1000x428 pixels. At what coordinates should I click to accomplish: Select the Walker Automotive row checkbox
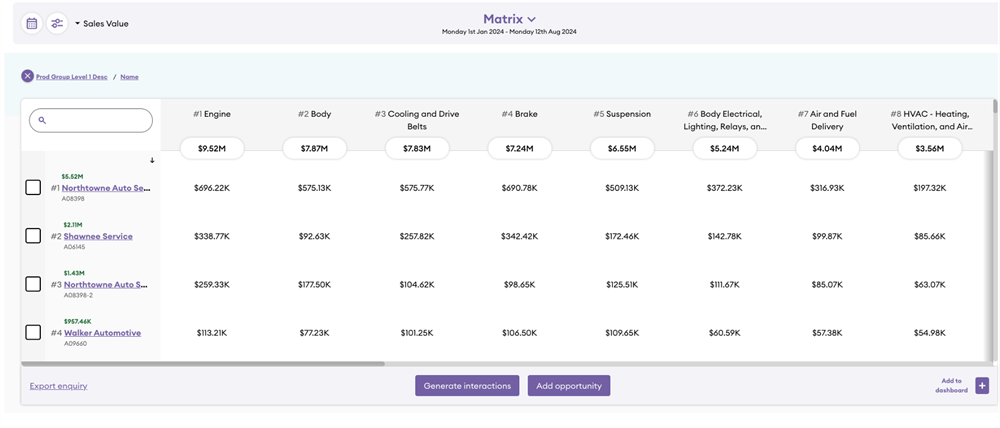pyautogui.click(x=33, y=332)
